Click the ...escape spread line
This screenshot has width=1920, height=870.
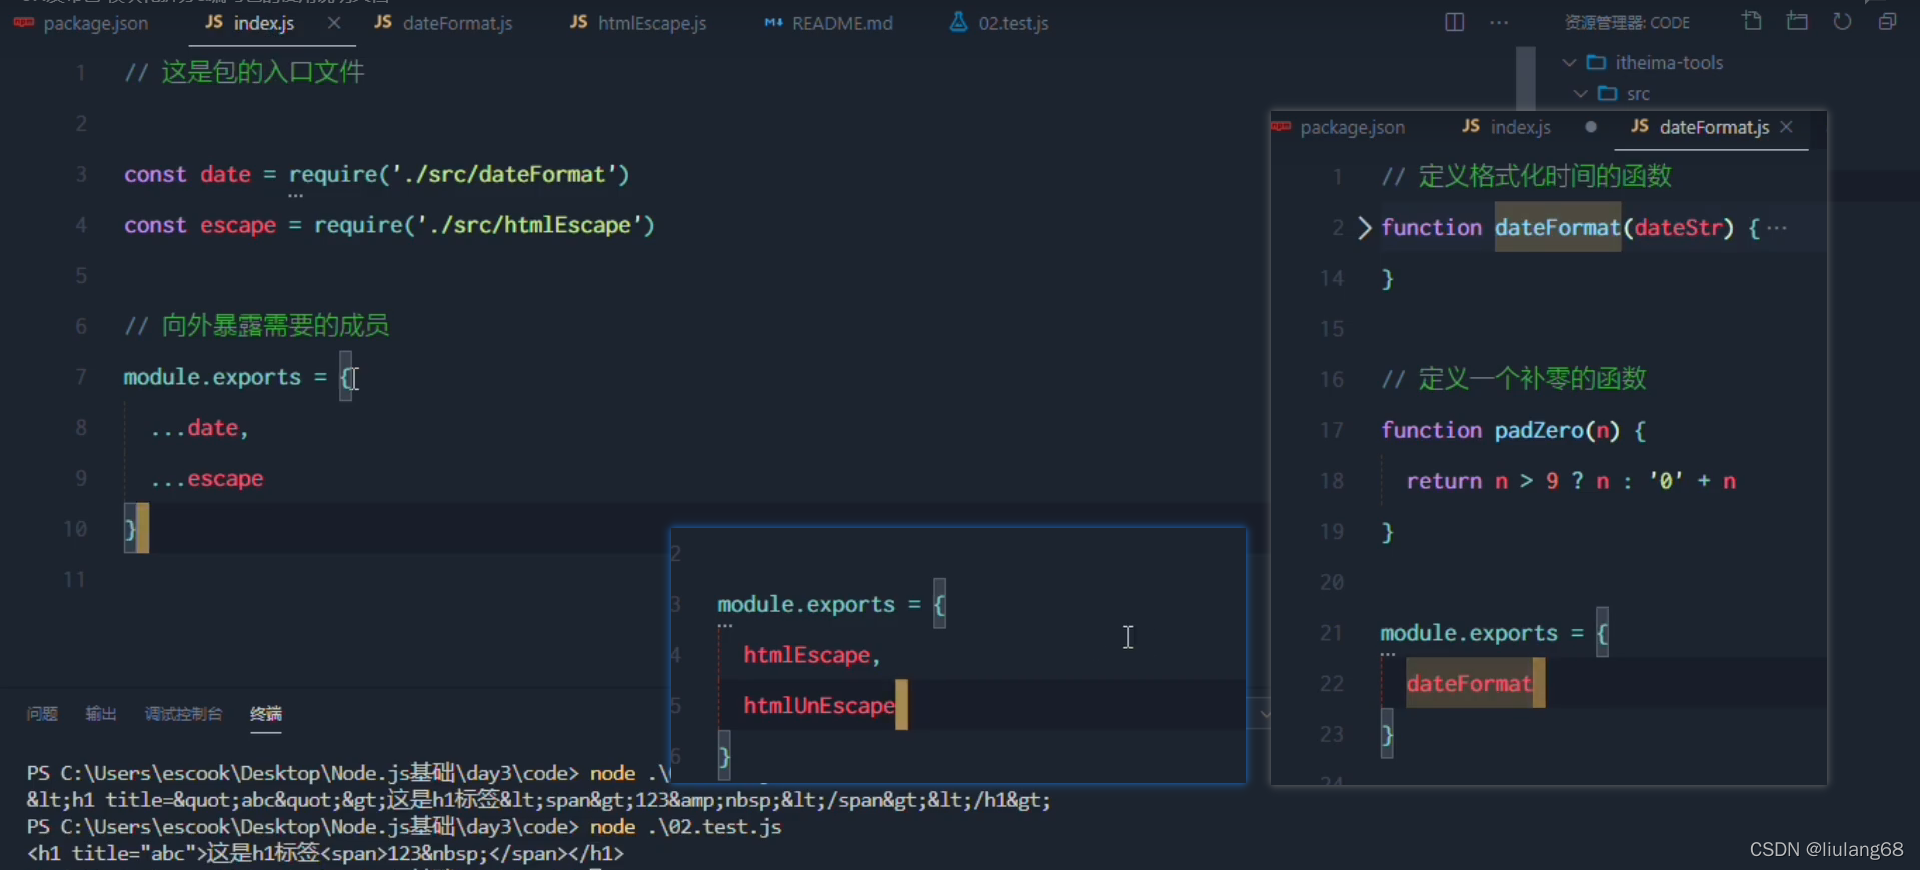(207, 479)
